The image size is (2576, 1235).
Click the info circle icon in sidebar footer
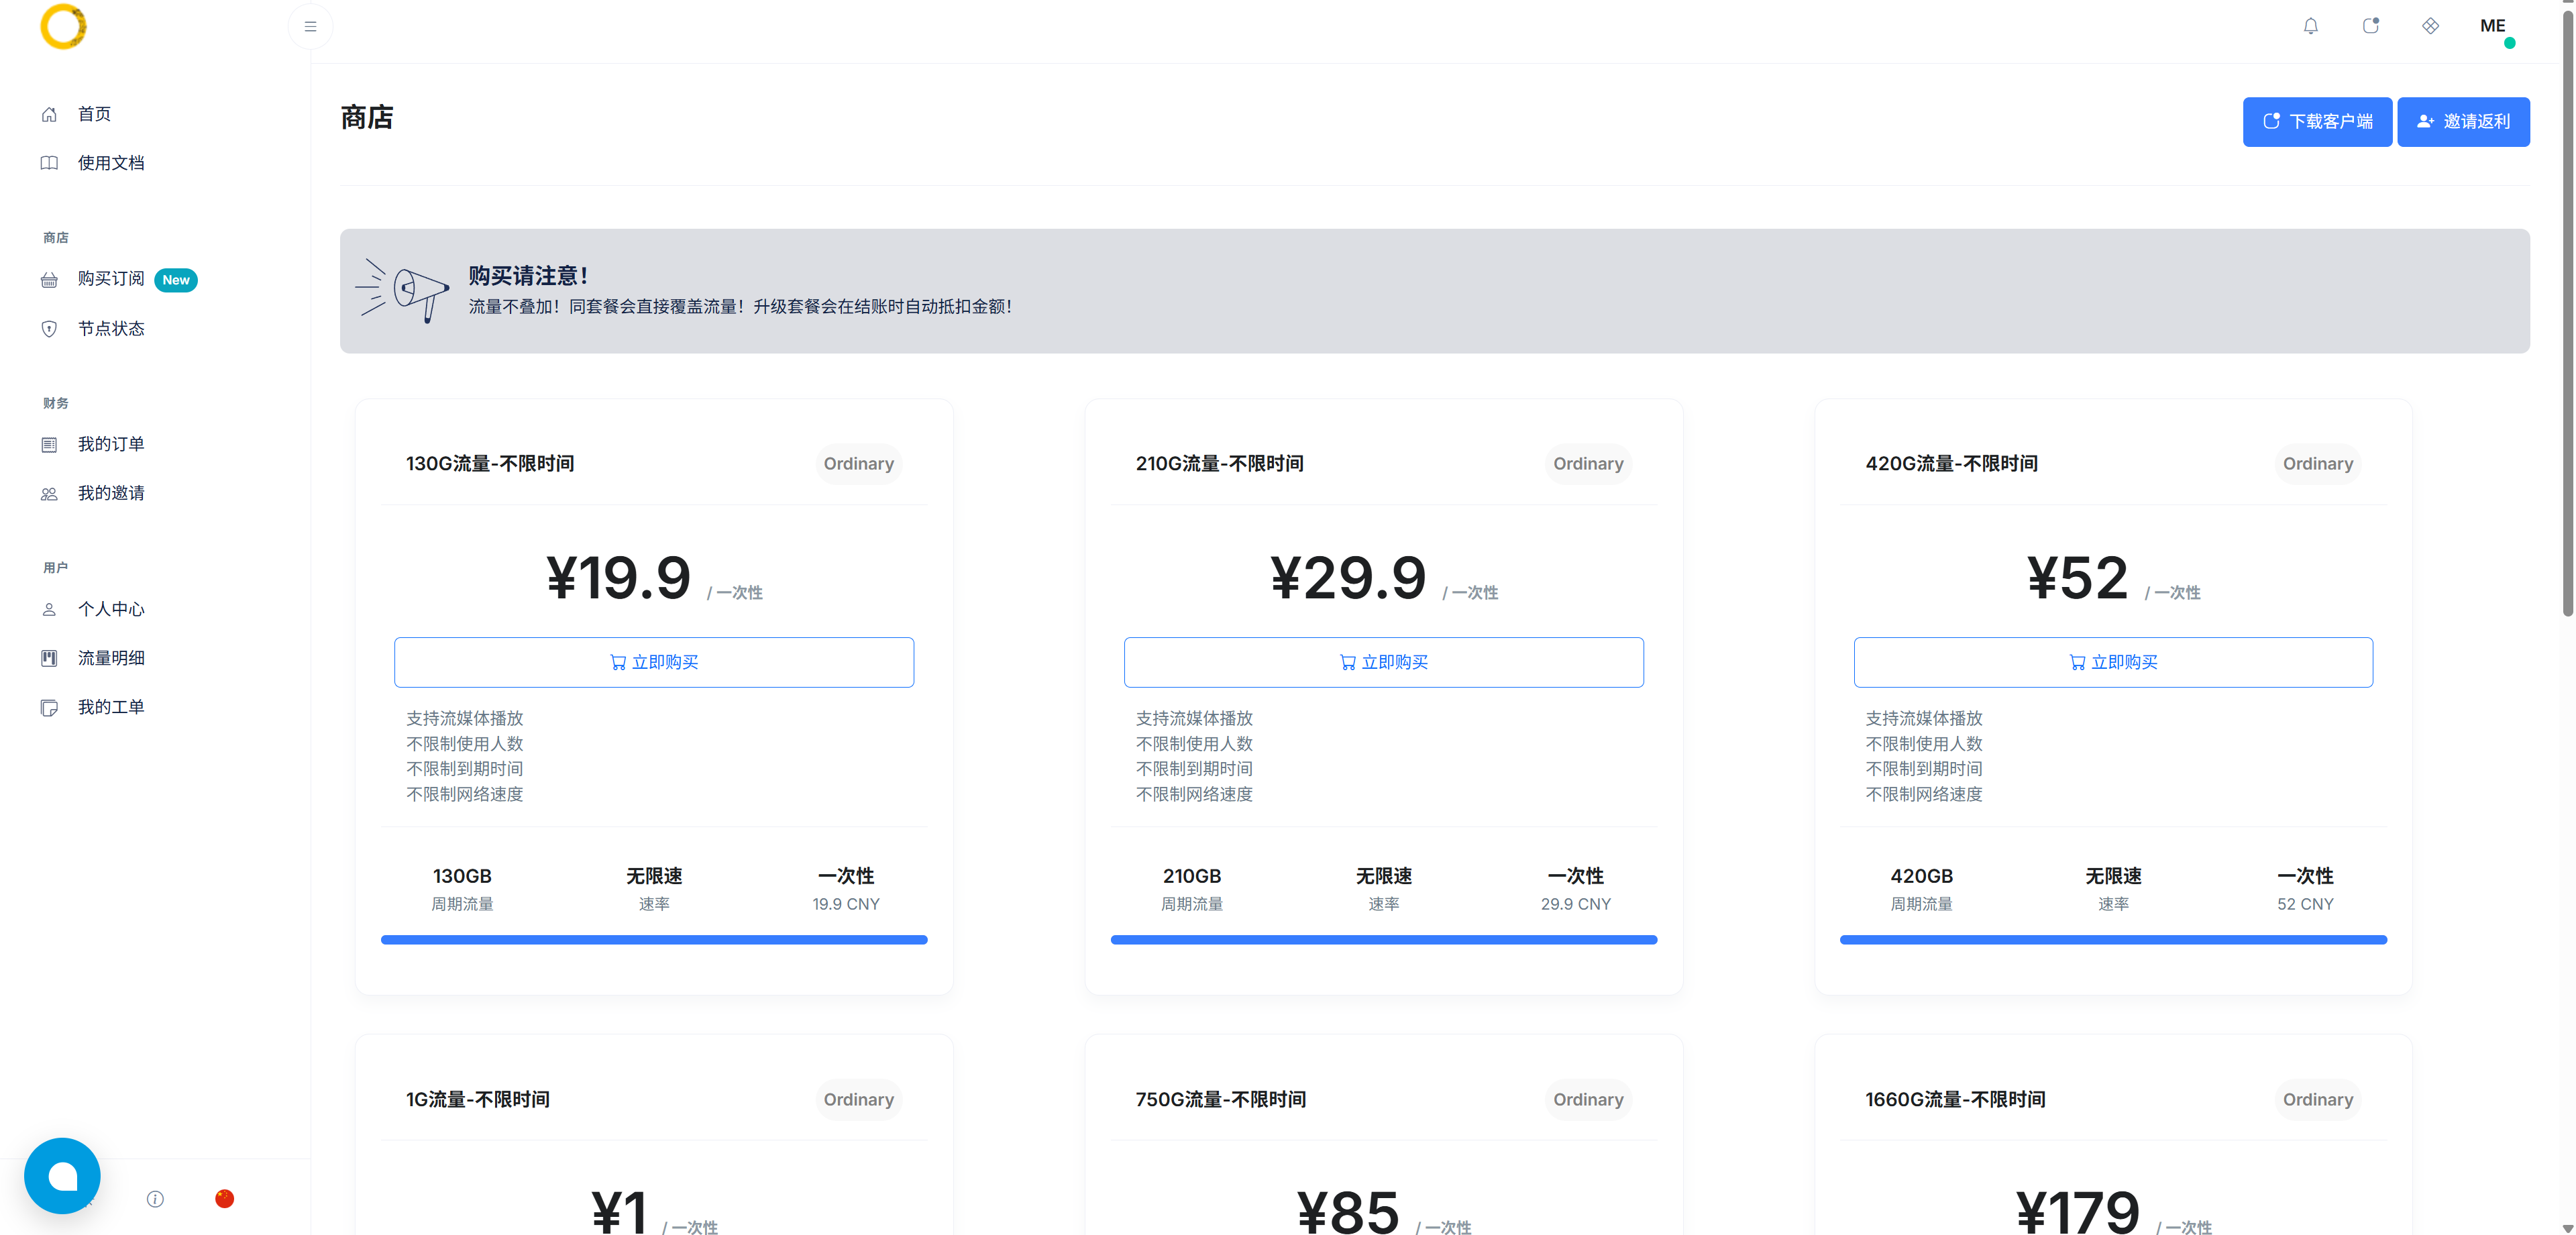click(155, 1199)
